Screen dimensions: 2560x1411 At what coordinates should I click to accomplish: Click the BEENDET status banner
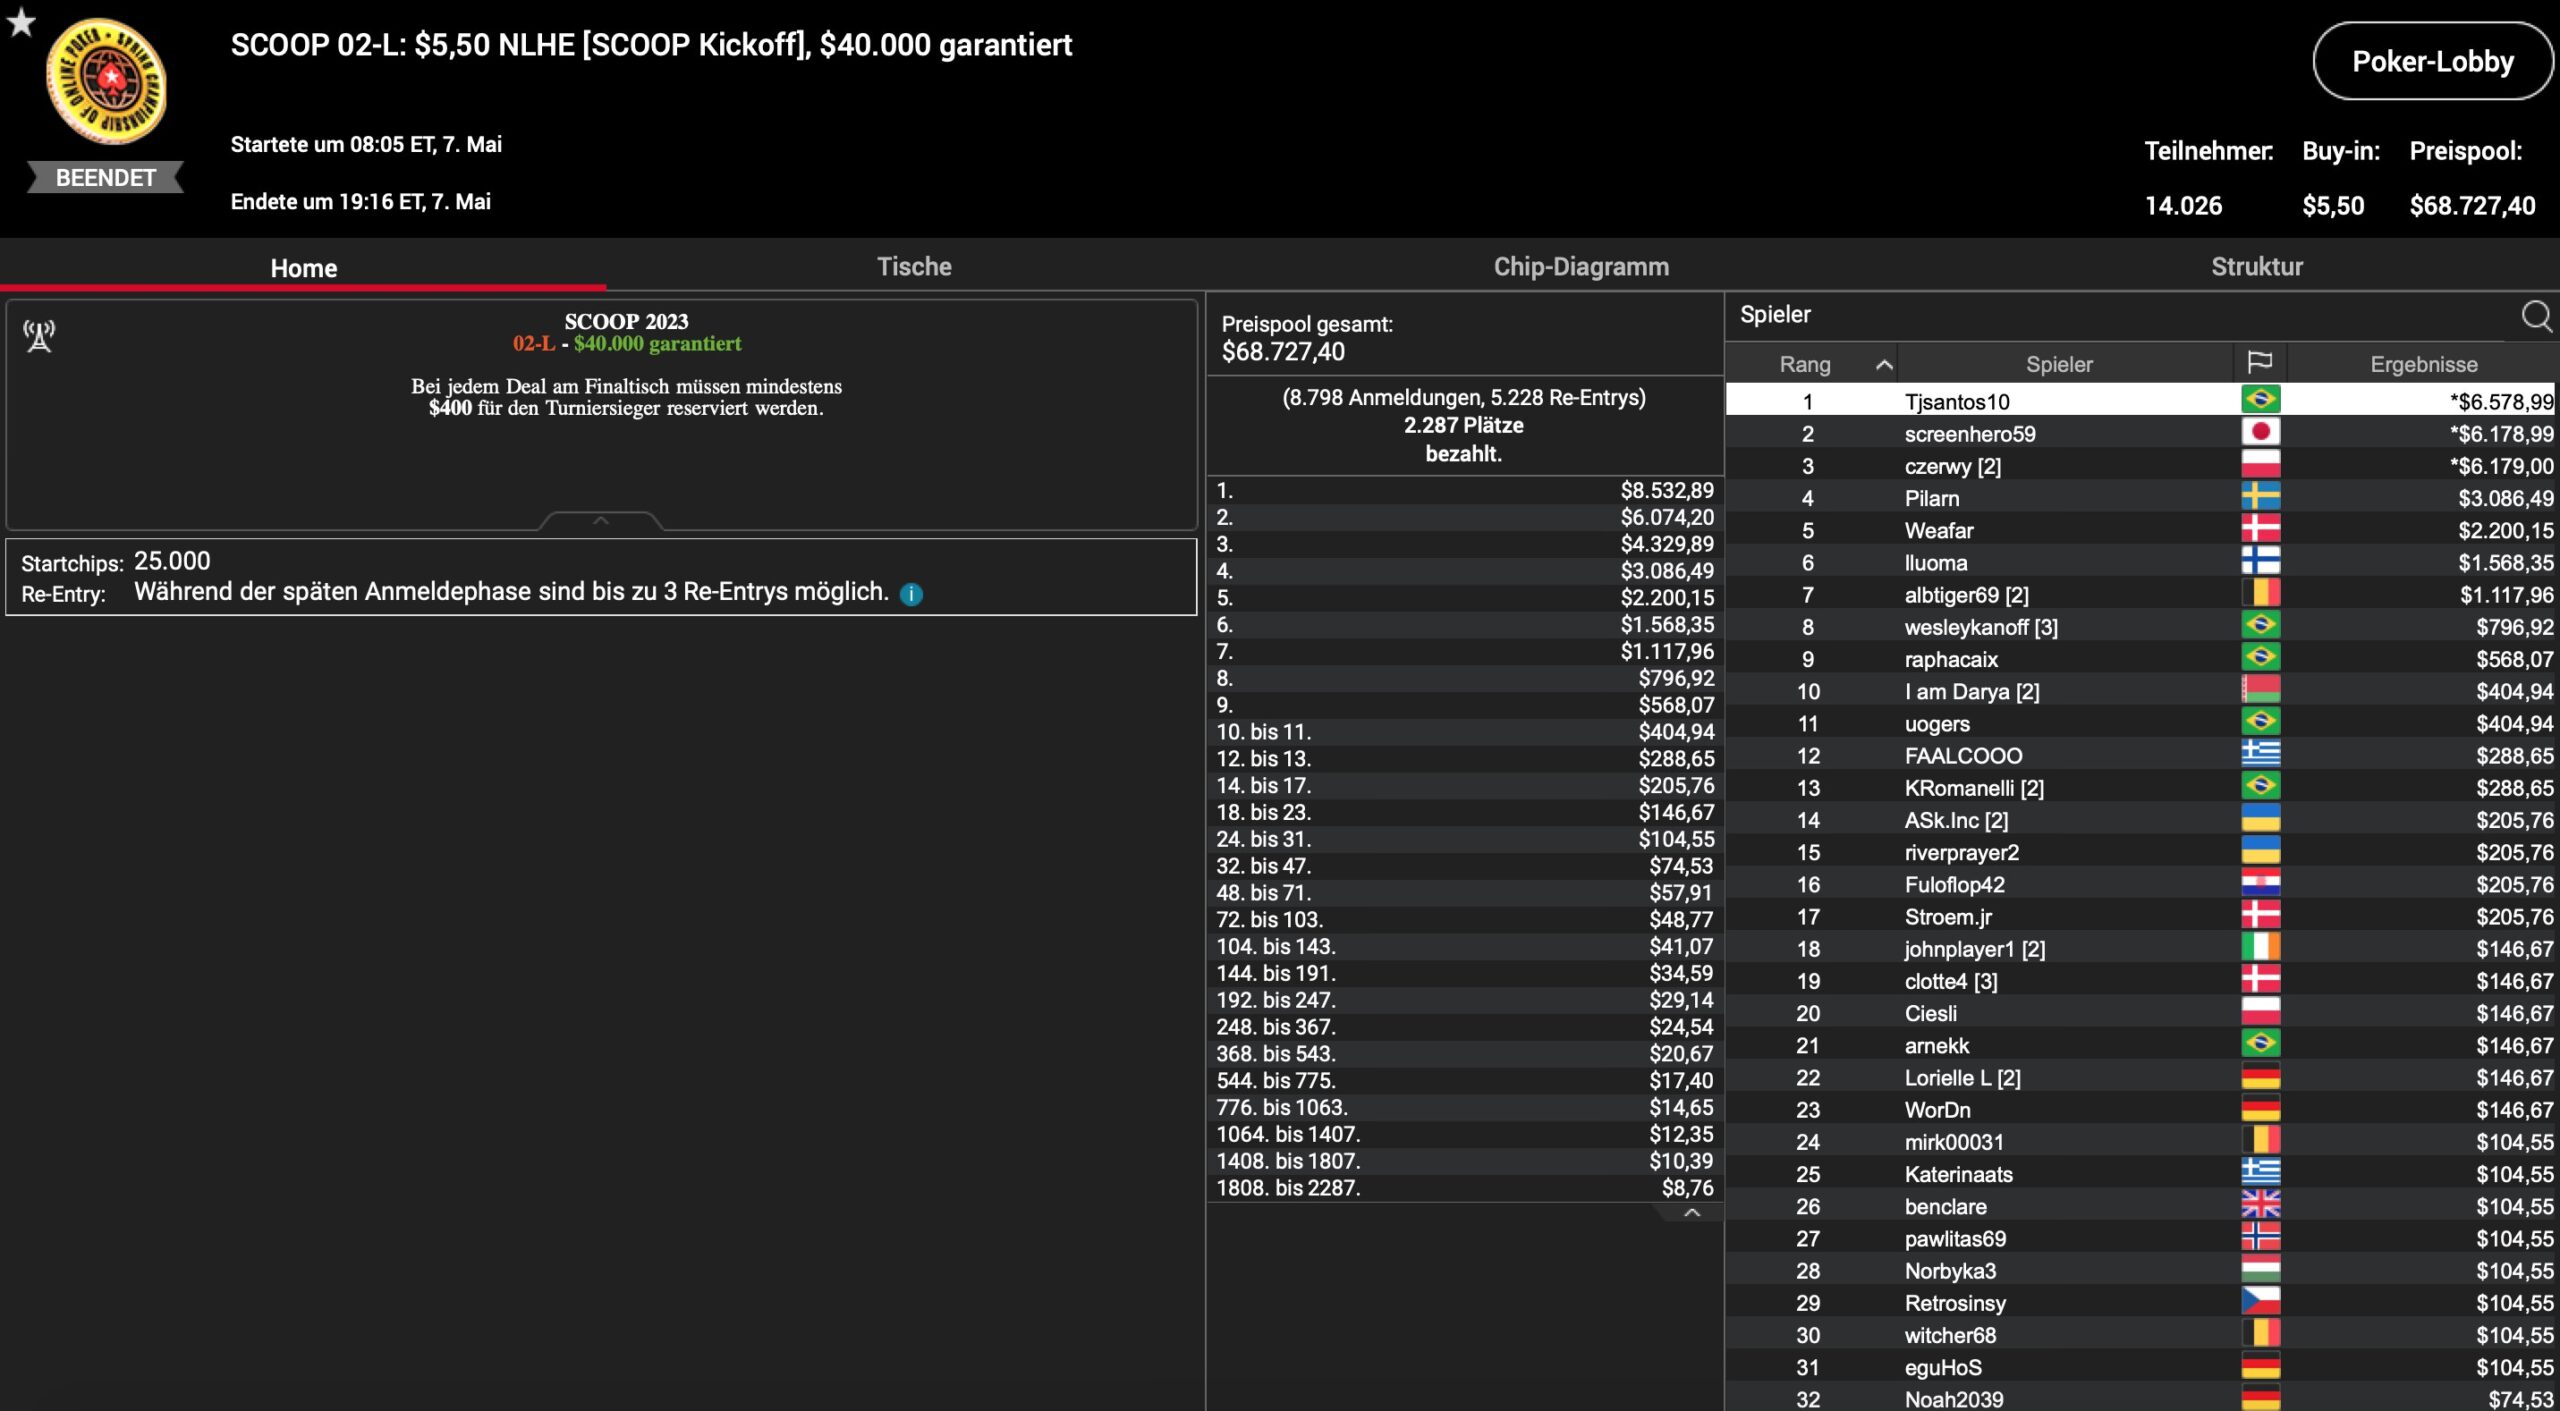coord(105,177)
